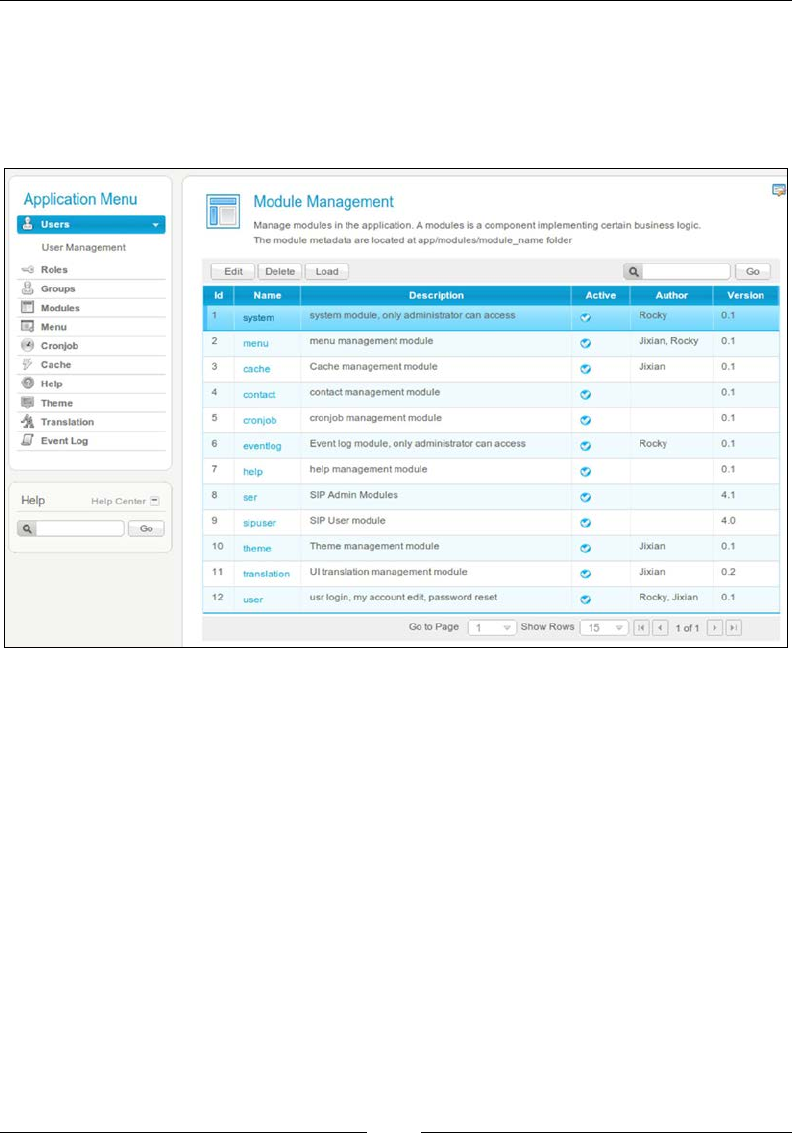Toggle Active check for sipuser module
The width and height of the screenshot is (792, 1142).
click(586, 522)
